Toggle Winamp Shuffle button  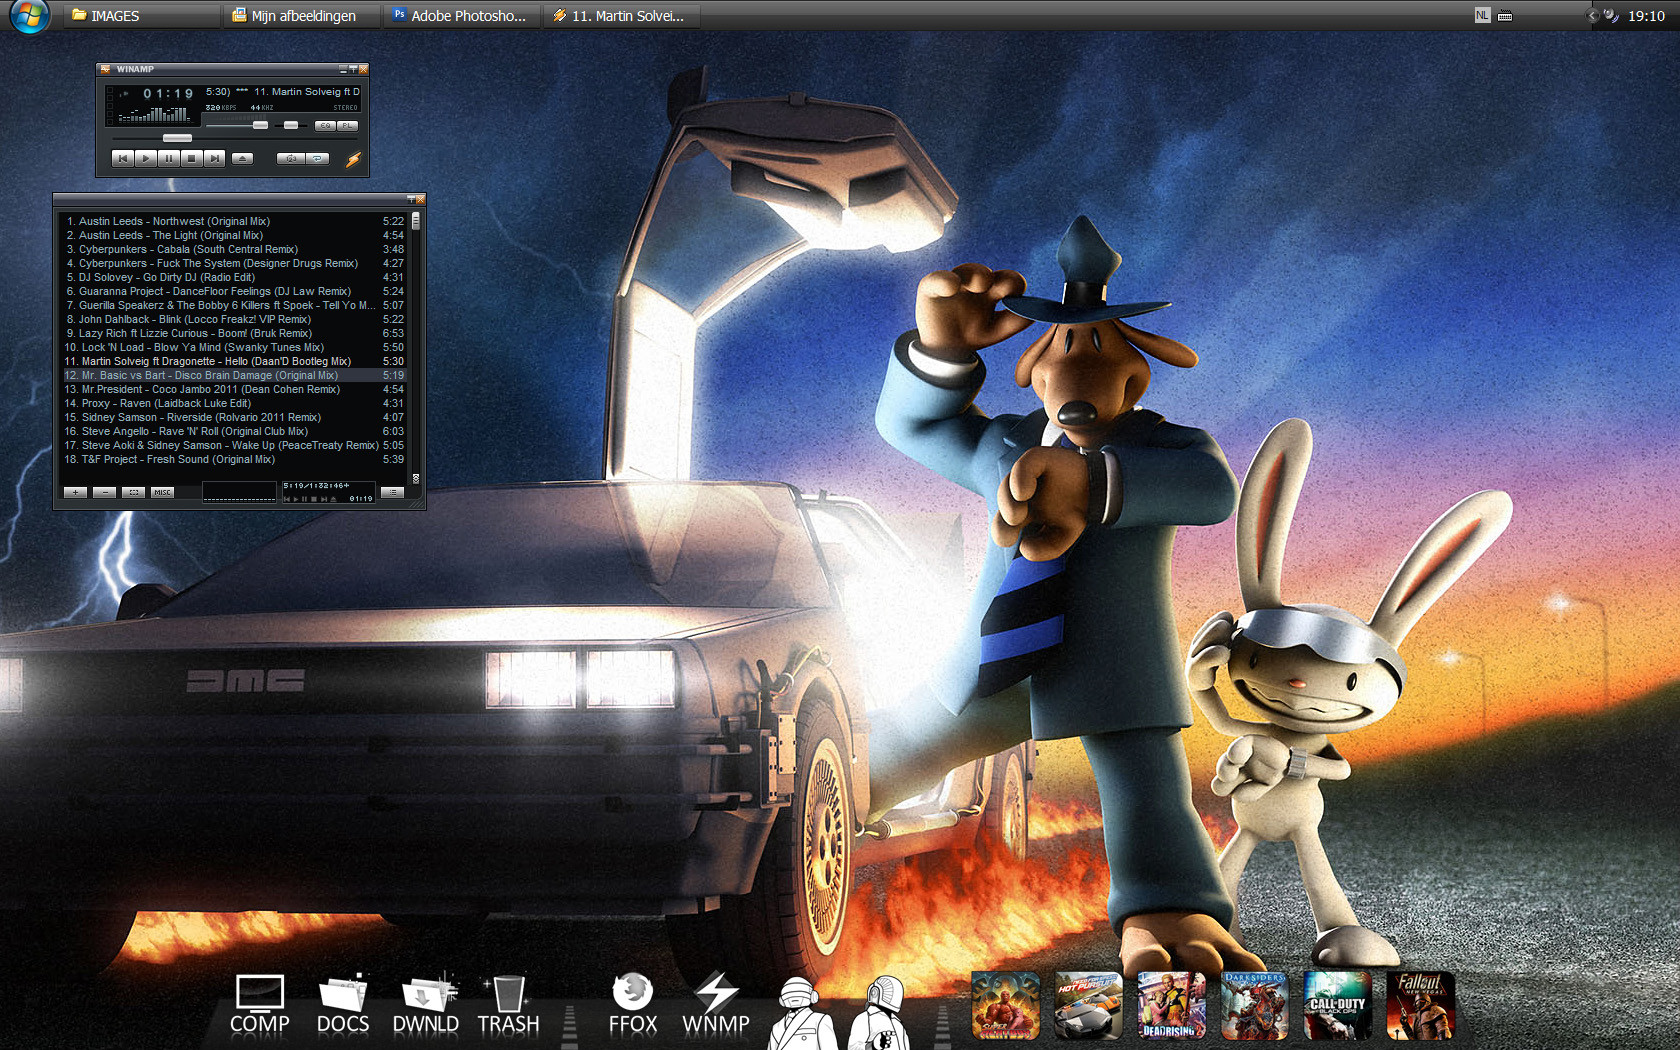(290, 158)
